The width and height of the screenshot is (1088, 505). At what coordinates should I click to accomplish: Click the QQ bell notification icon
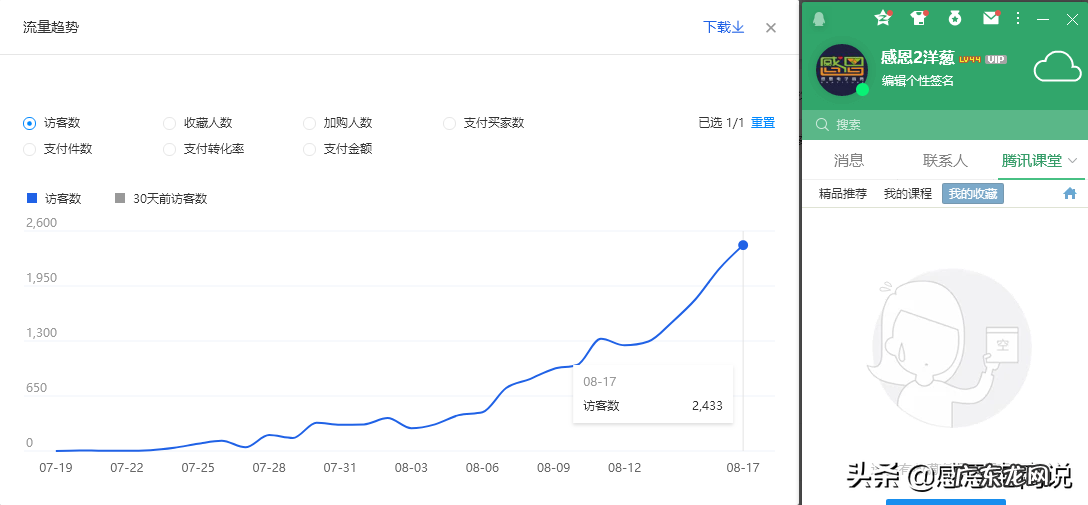(x=819, y=19)
